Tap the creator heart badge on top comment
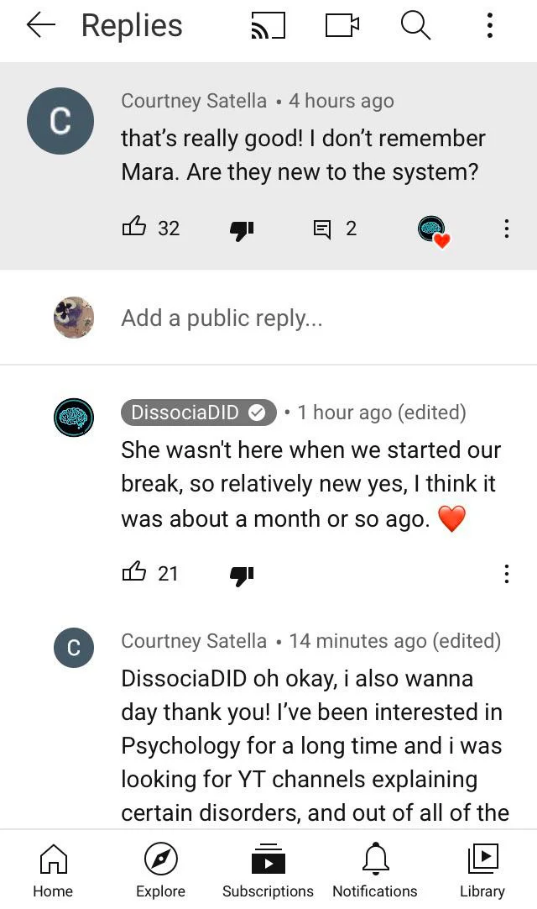The image size is (537, 909). pyautogui.click(x=434, y=231)
